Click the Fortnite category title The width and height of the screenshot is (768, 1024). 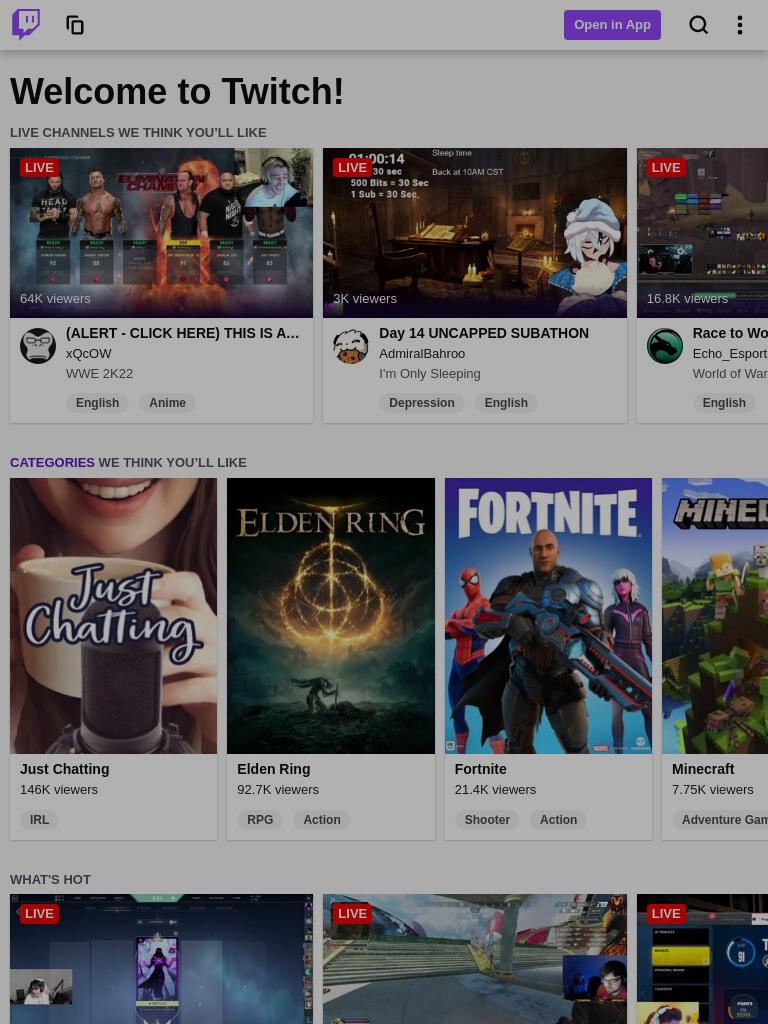point(481,769)
